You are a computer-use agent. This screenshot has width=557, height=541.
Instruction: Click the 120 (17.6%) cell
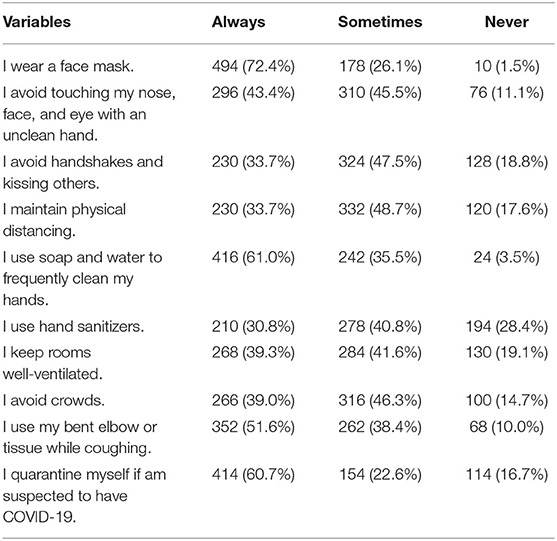(507, 210)
